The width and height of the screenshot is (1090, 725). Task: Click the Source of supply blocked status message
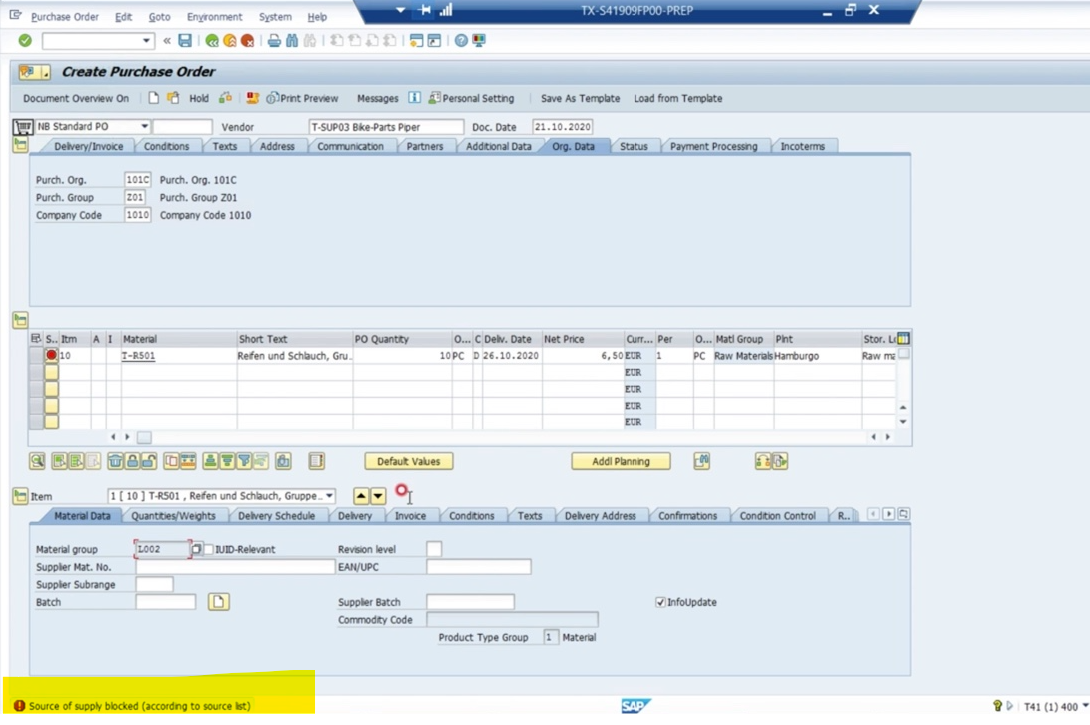(x=139, y=706)
